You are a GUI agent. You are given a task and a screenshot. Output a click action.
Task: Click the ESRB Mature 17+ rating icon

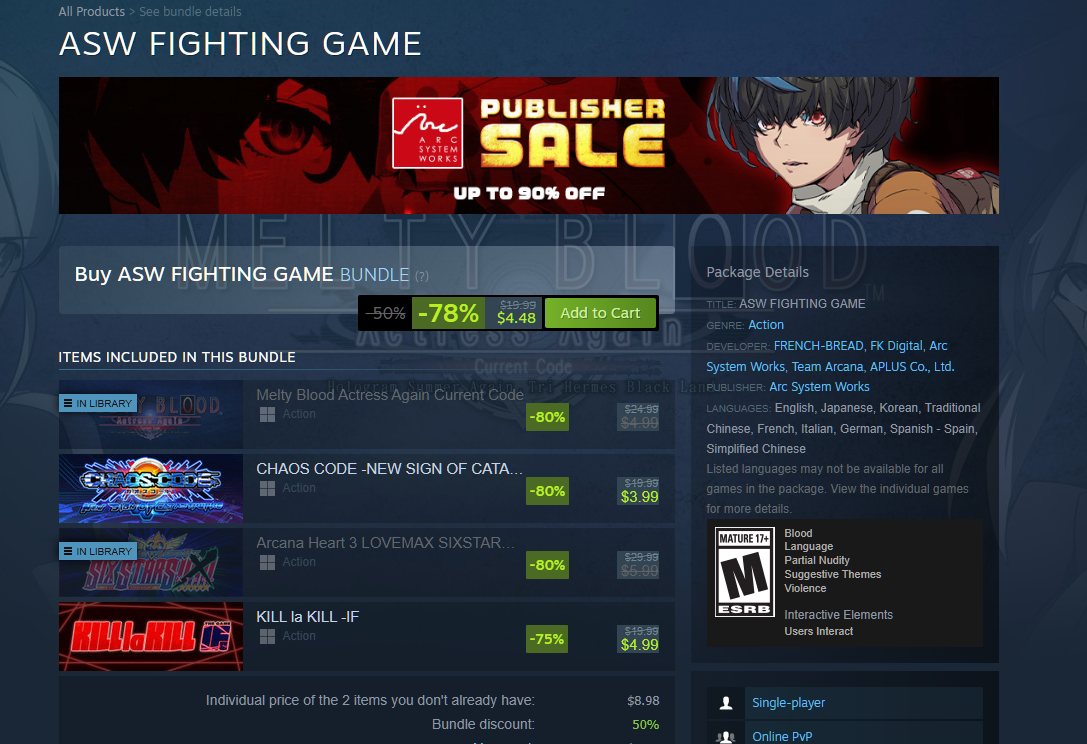click(x=745, y=572)
